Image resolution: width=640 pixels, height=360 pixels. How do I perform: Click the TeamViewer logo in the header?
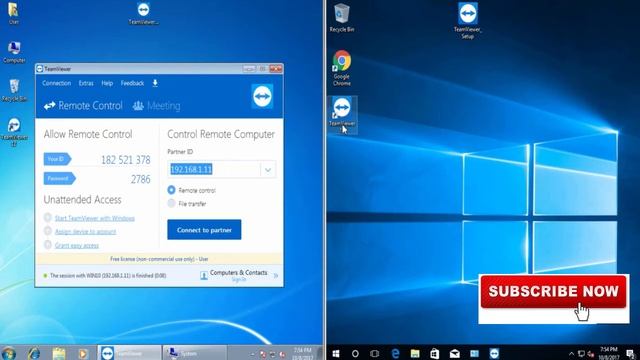(262, 96)
